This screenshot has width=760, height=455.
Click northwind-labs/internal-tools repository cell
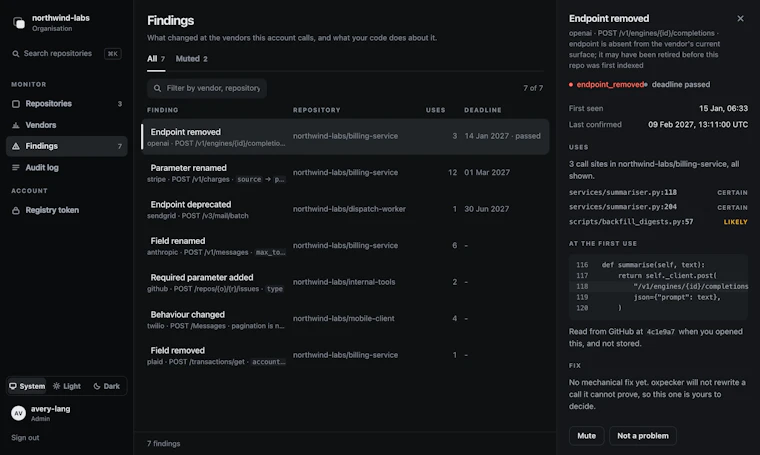344,282
